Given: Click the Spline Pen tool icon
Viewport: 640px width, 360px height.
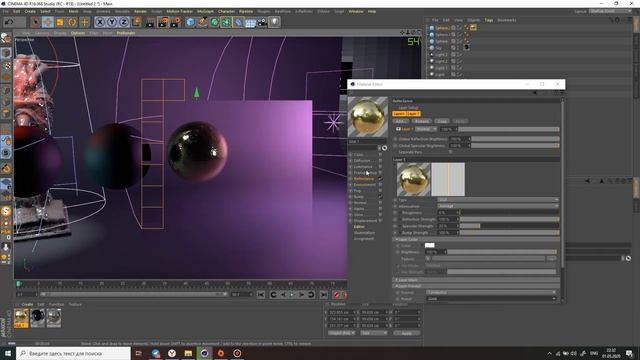Looking at the screenshot, I should (x=202, y=22).
